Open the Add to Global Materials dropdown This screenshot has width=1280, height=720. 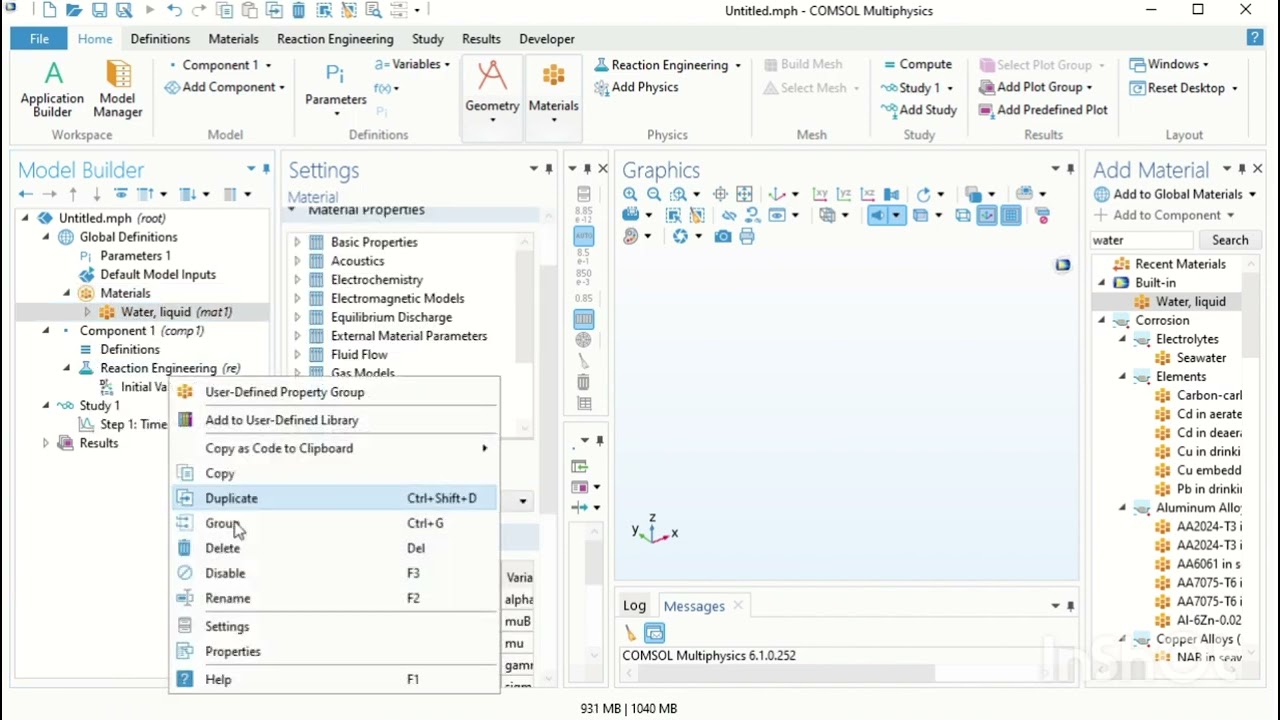(x=1252, y=195)
